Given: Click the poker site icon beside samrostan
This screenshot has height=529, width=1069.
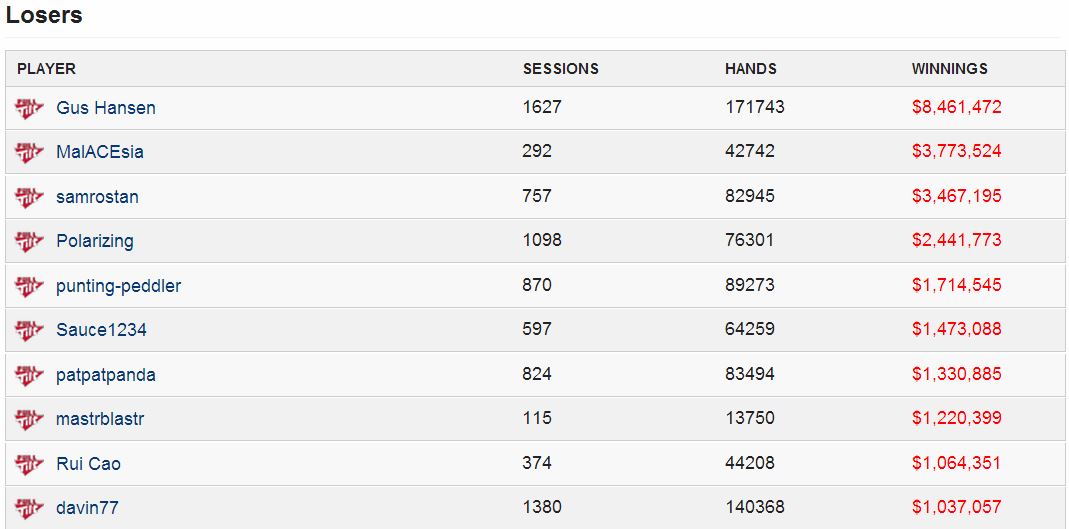Looking at the screenshot, I should [29, 198].
